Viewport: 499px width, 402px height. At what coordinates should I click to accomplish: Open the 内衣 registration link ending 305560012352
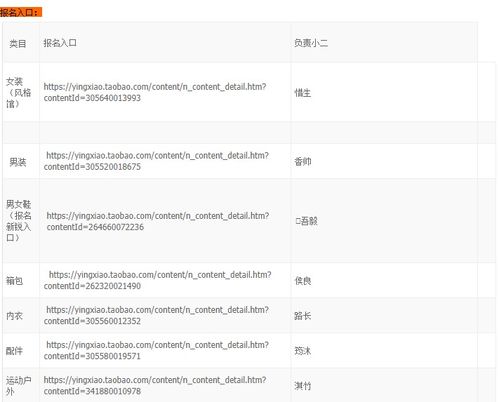(156, 315)
